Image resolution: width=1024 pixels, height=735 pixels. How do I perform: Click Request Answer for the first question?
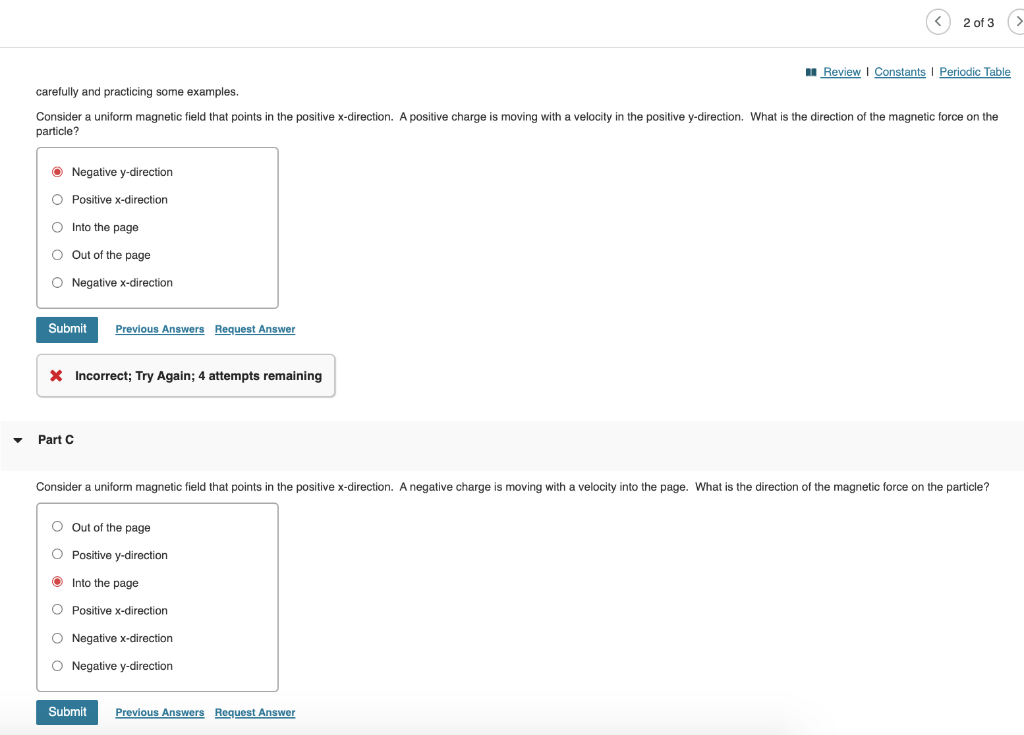(x=255, y=329)
